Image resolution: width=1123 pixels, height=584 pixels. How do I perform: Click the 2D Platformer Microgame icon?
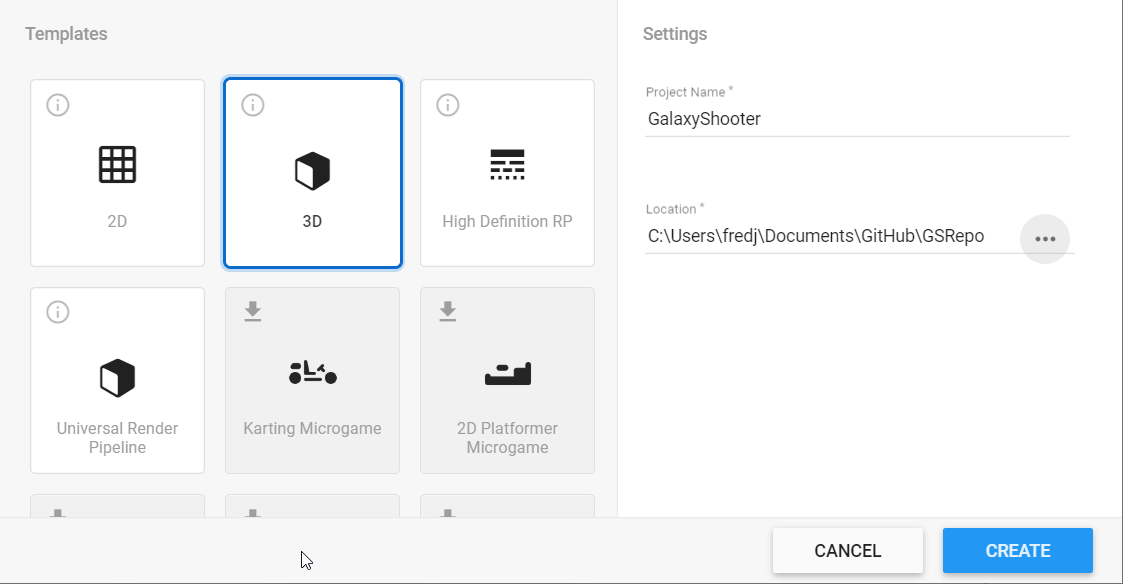pyautogui.click(x=507, y=373)
